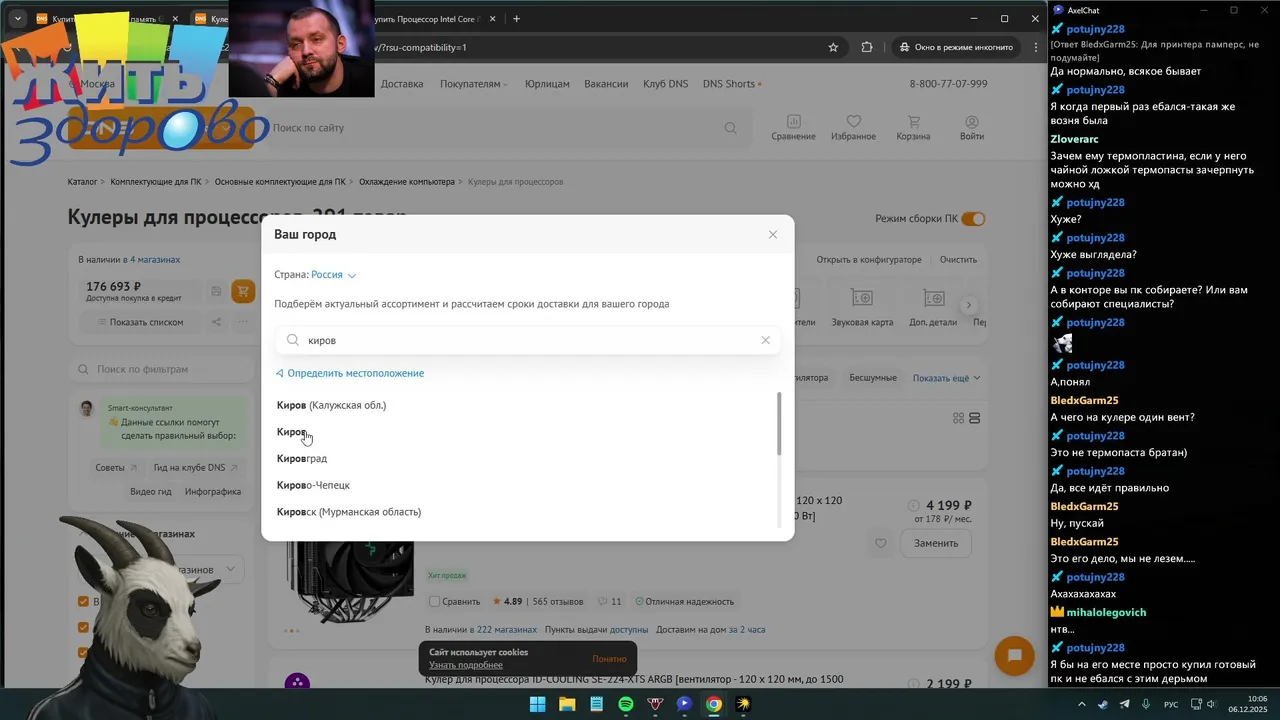Viewport: 1280px width, 720px height.
Task: Switch to list view layout icon
Action: click(975, 418)
